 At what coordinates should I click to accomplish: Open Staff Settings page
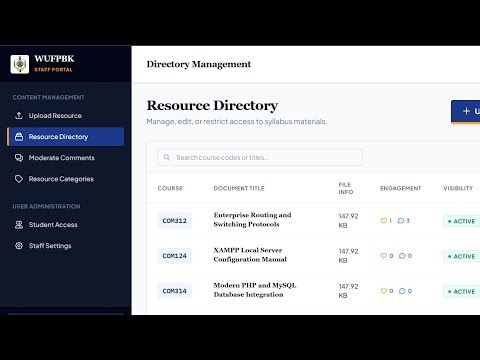(66, 246)
